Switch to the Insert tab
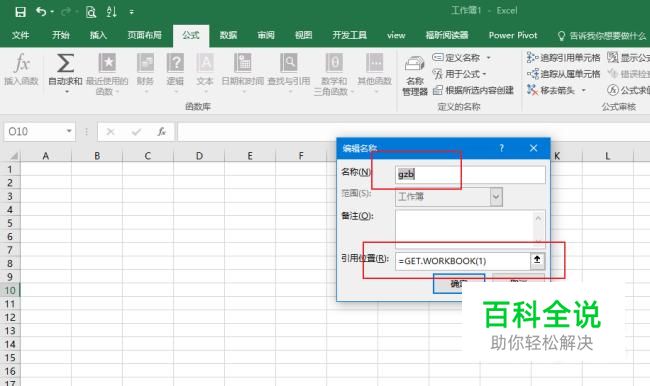Screen dimensions: 650x386 pos(98,35)
